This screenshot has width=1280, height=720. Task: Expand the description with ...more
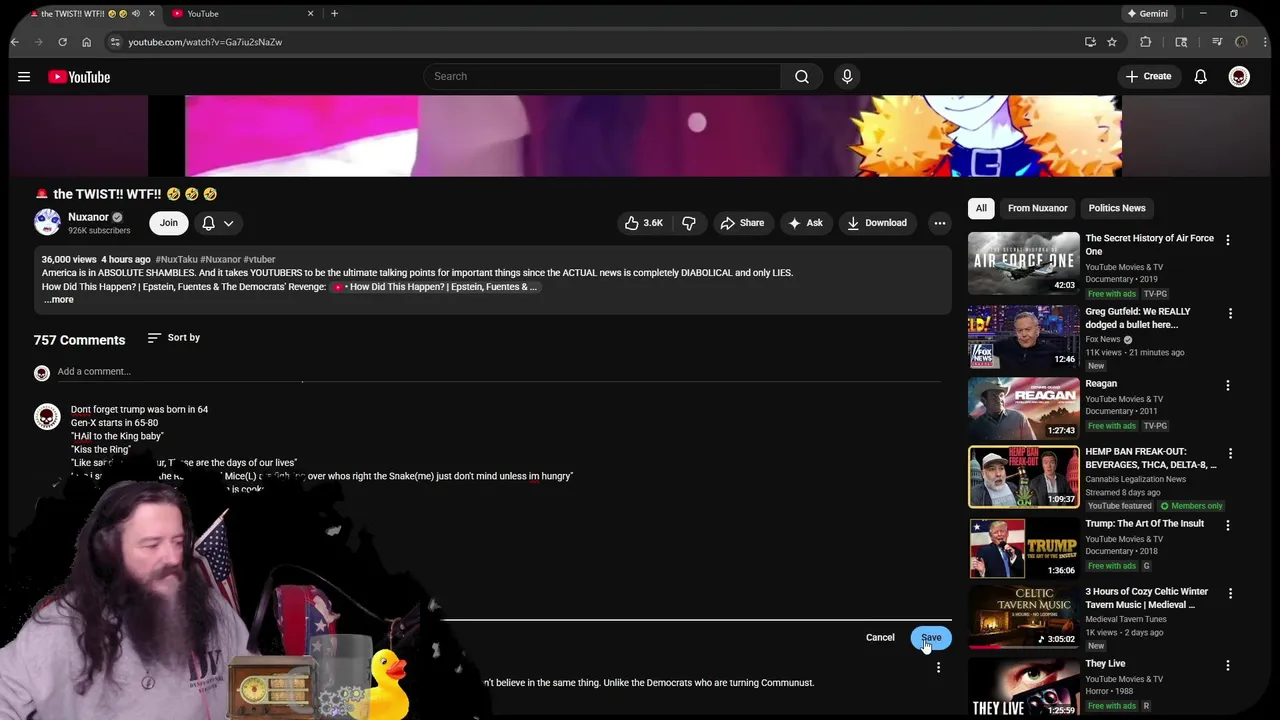click(x=59, y=300)
